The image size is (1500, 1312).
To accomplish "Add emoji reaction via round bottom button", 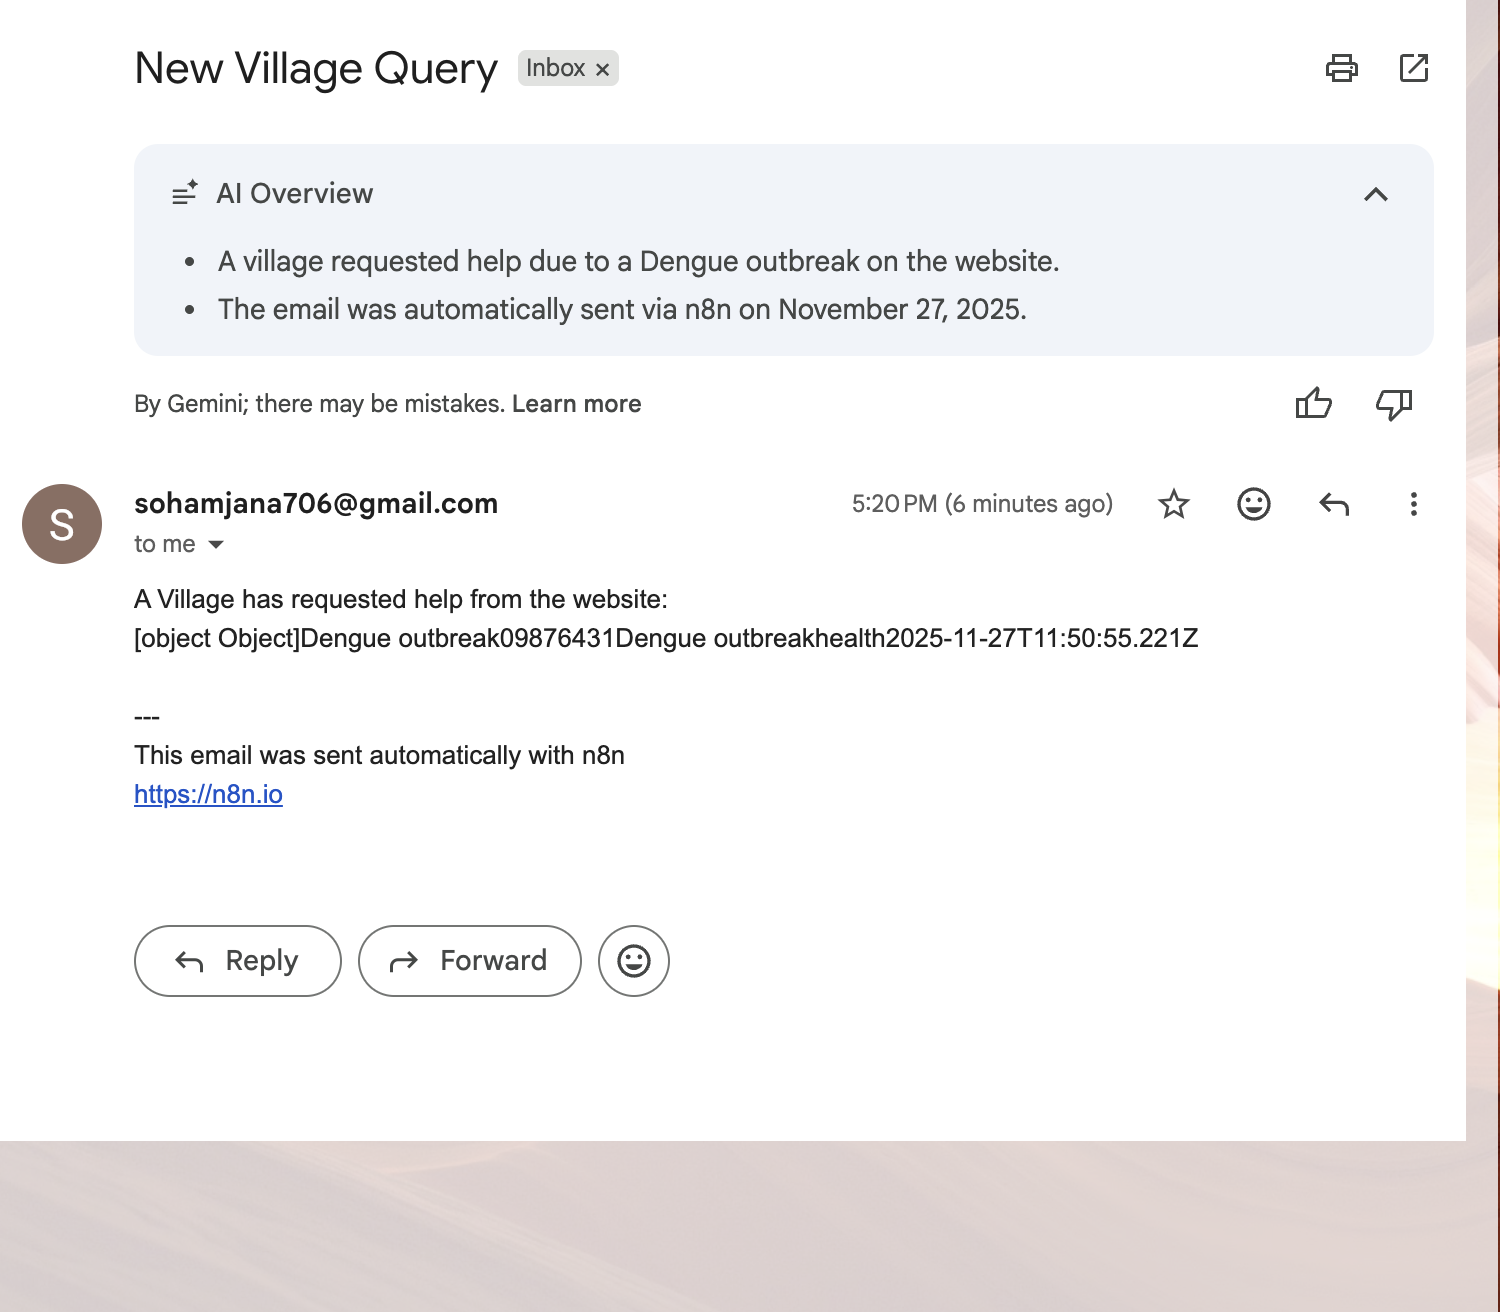I will pos(634,961).
